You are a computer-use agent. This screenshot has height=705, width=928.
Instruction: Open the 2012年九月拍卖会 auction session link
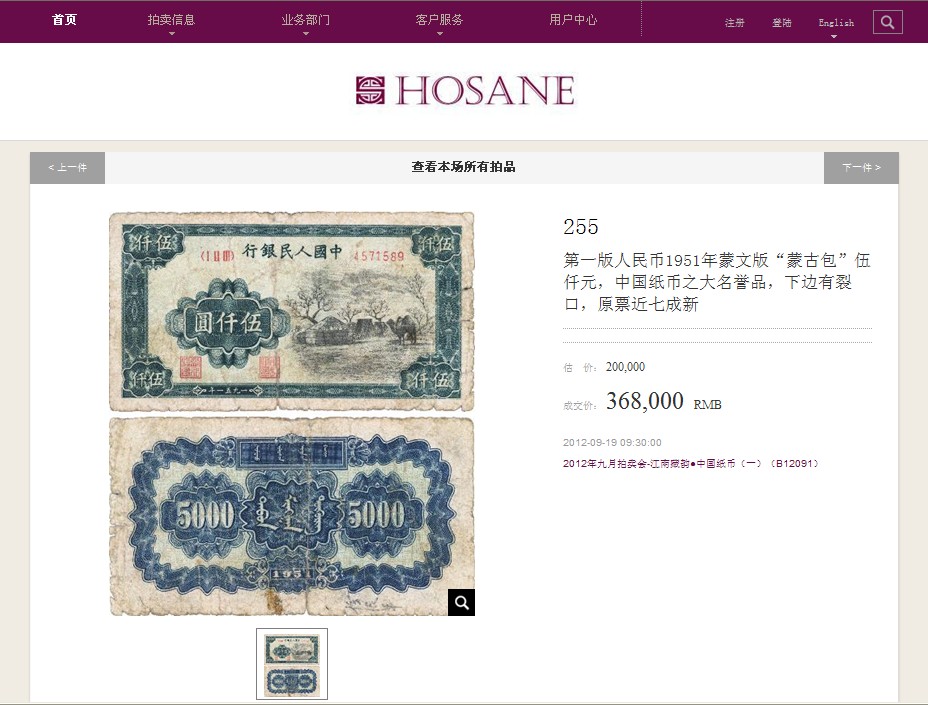click(x=691, y=463)
